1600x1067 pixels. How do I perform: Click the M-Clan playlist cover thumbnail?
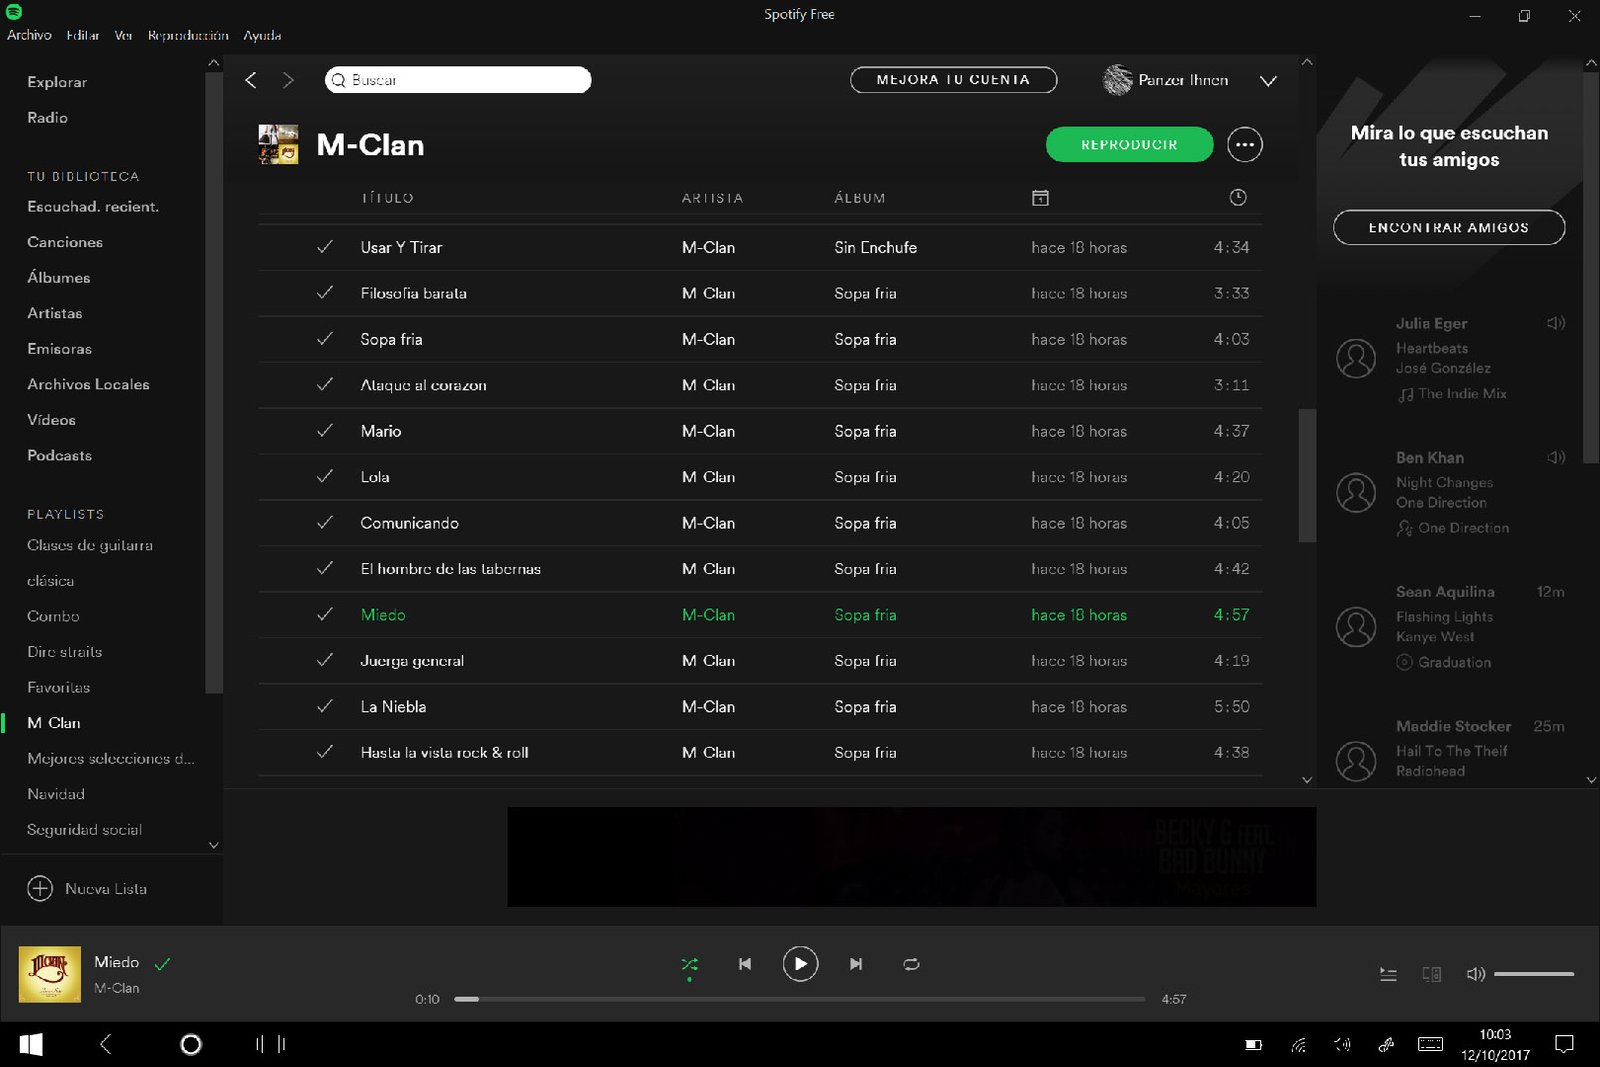point(278,145)
